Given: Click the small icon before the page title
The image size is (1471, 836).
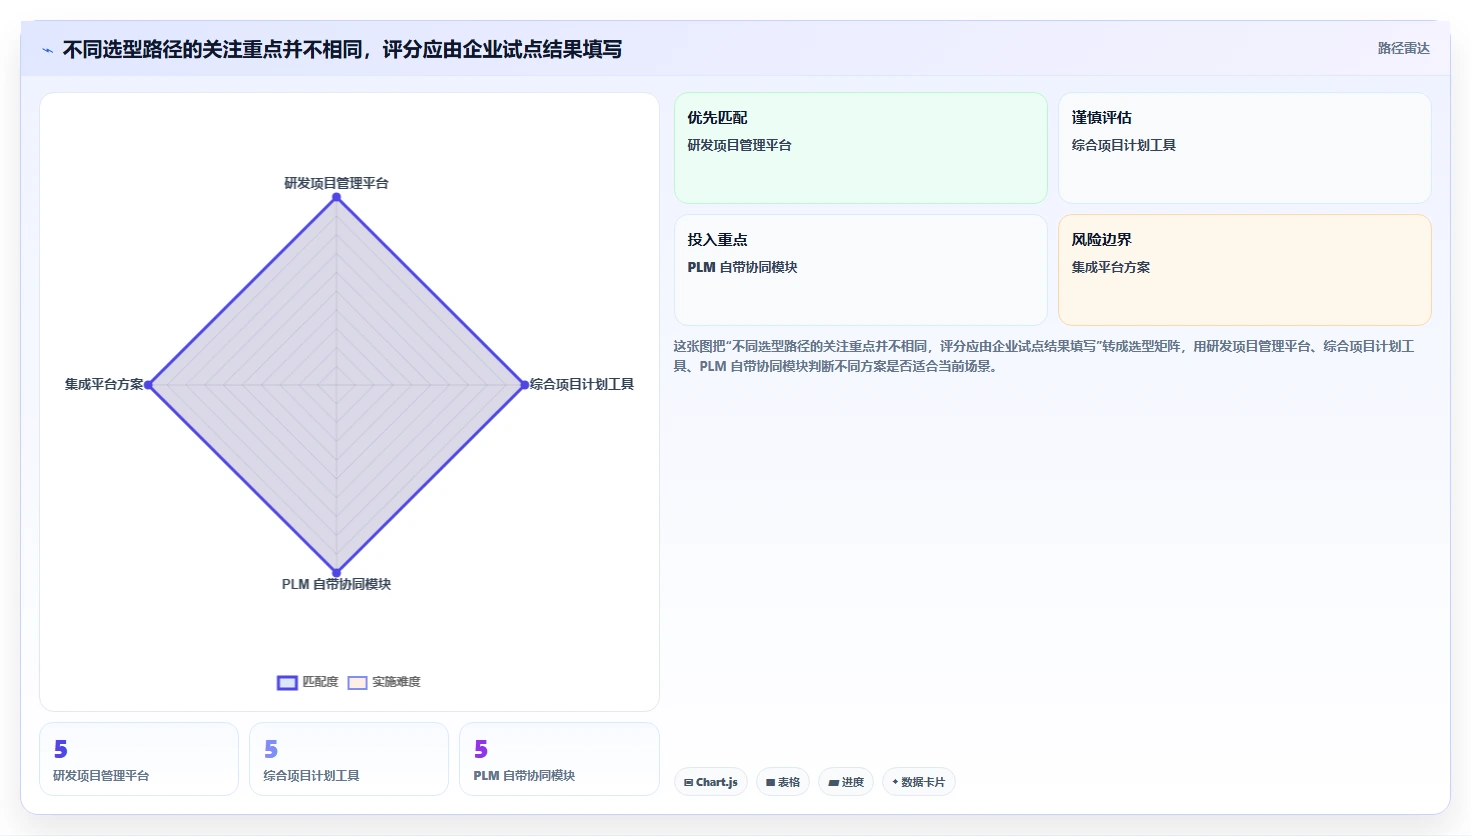Looking at the screenshot, I should coord(47,50).
